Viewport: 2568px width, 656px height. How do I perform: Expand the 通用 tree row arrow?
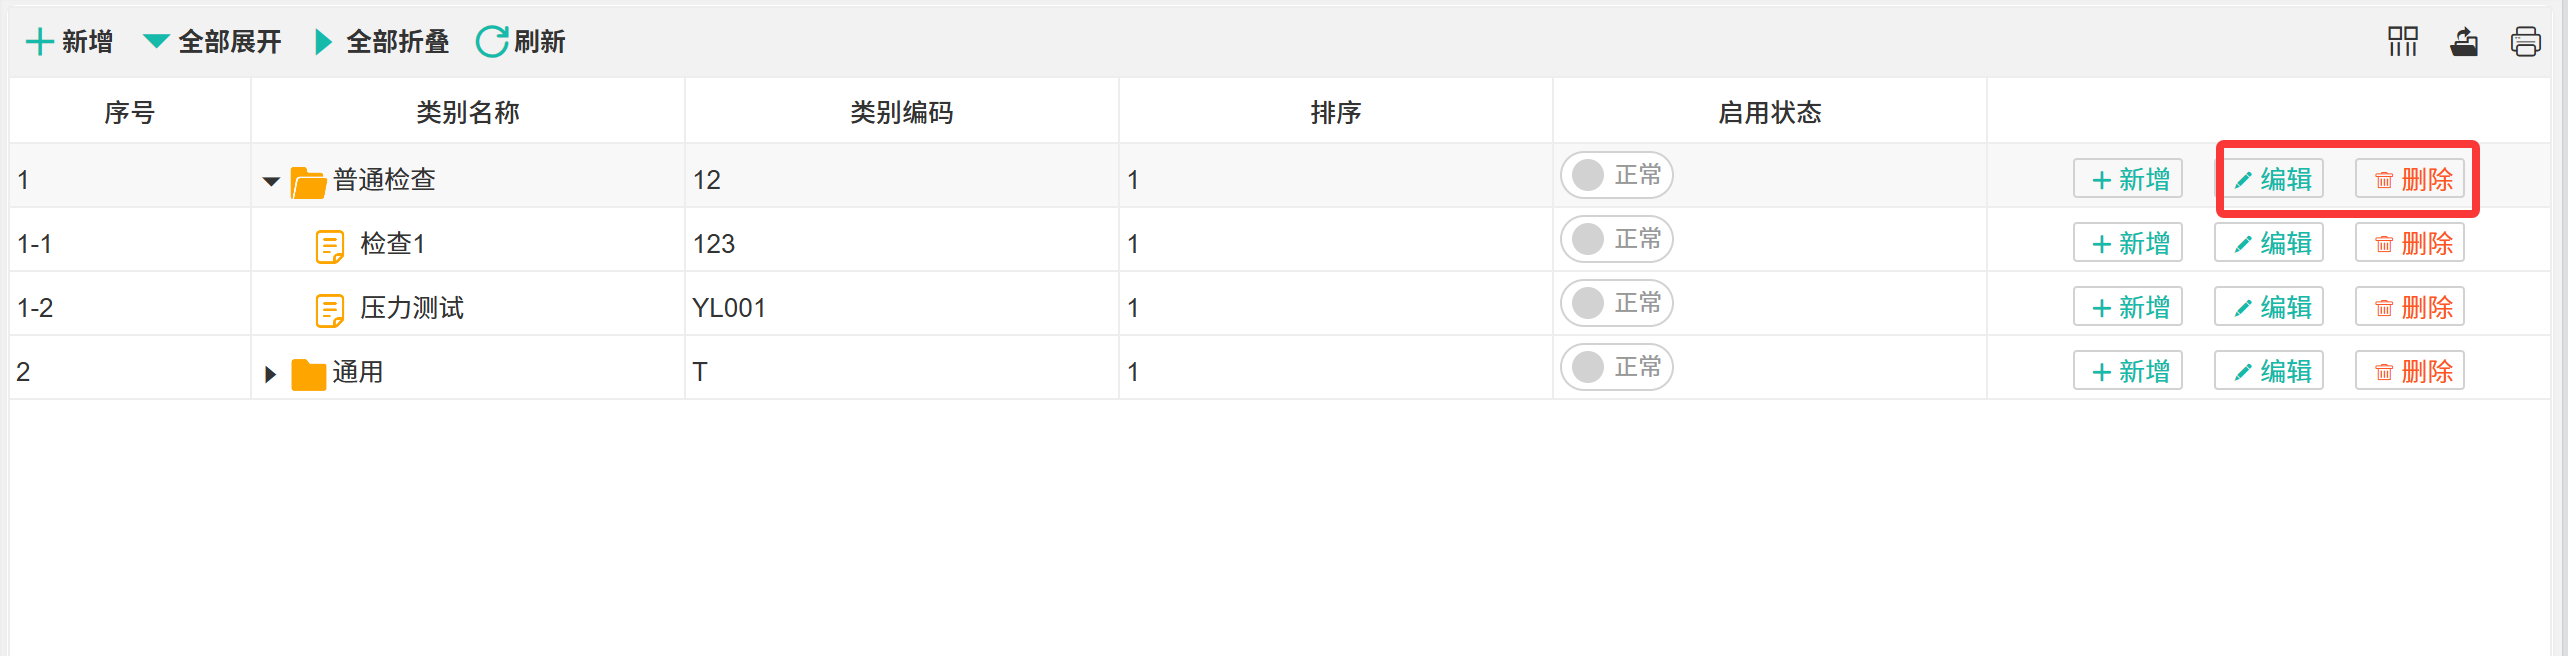(x=270, y=374)
